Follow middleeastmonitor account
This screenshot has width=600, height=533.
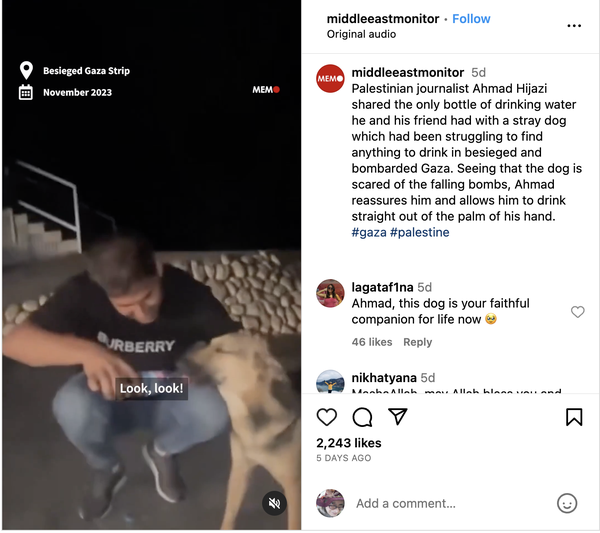pos(471,19)
